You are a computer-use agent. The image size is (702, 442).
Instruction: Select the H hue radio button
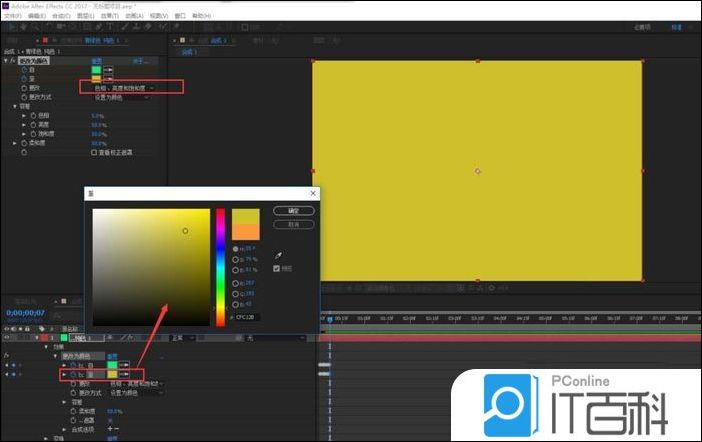[236, 248]
